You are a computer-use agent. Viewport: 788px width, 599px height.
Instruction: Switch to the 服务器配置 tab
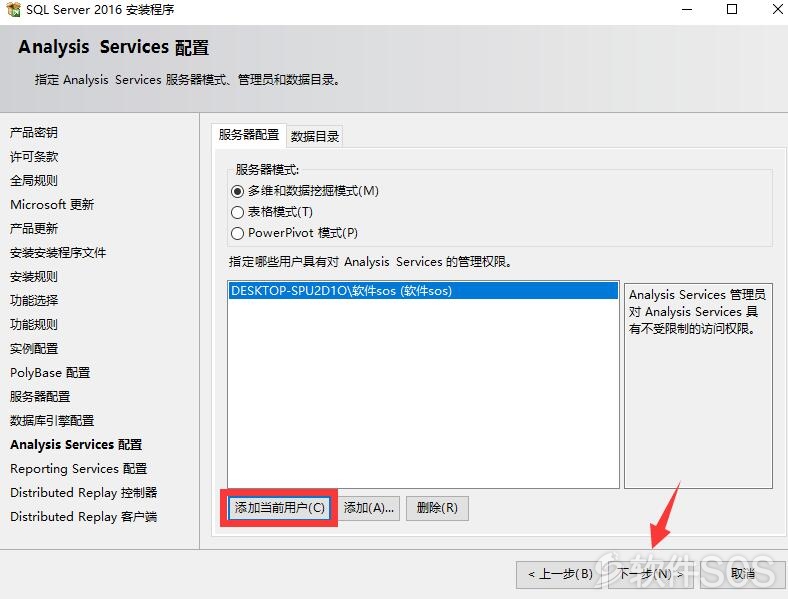(249, 135)
